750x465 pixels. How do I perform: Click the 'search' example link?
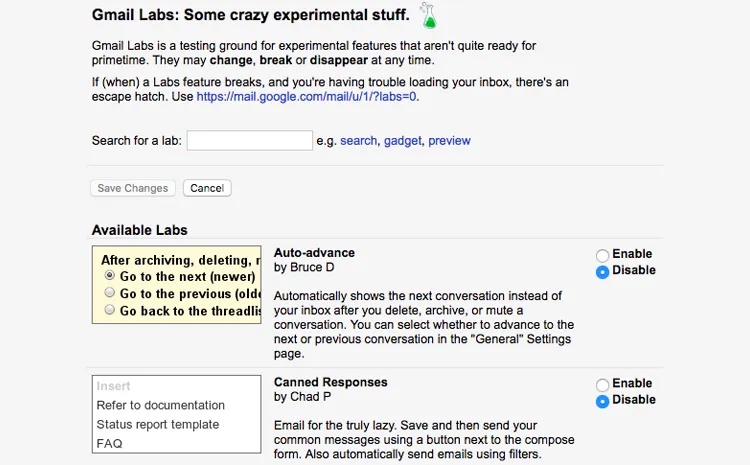click(358, 141)
